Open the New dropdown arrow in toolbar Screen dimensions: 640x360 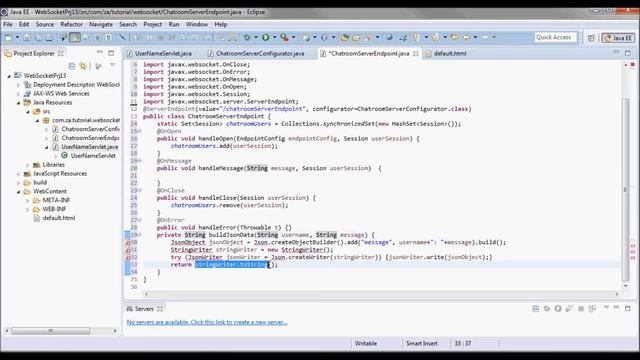(x=17, y=38)
